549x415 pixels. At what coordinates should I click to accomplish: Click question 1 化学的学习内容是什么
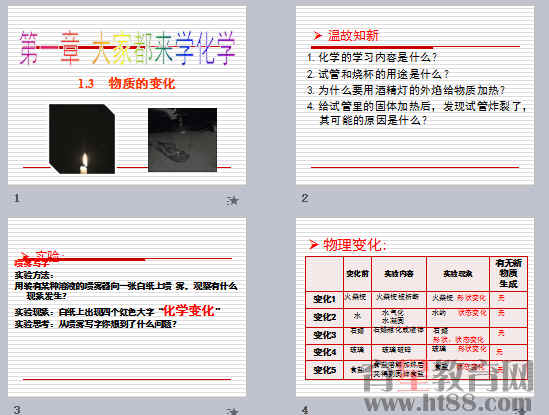[x=372, y=57]
